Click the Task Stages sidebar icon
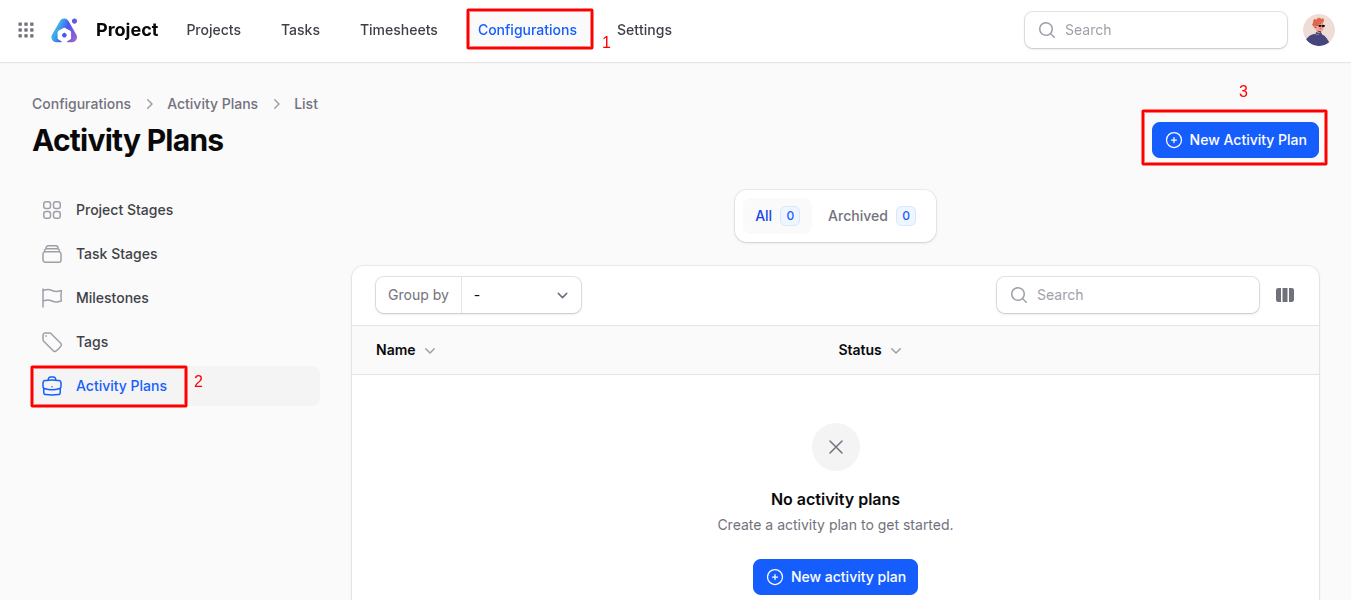Viewport: 1351px width, 600px height. tap(52, 254)
